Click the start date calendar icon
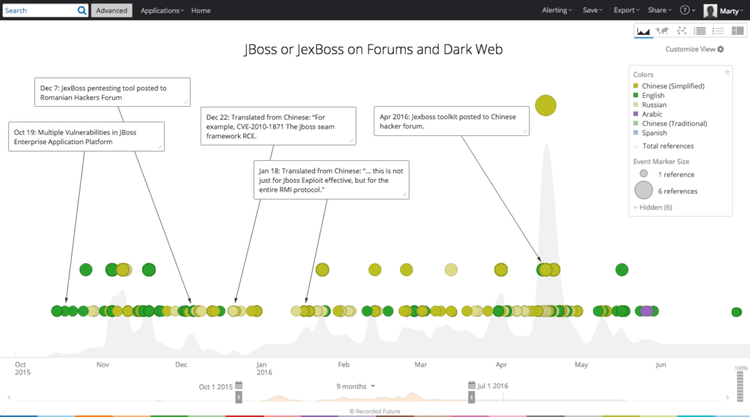Viewport: 750px width, 417px height. pyautogui.click(x=239, y=385)
